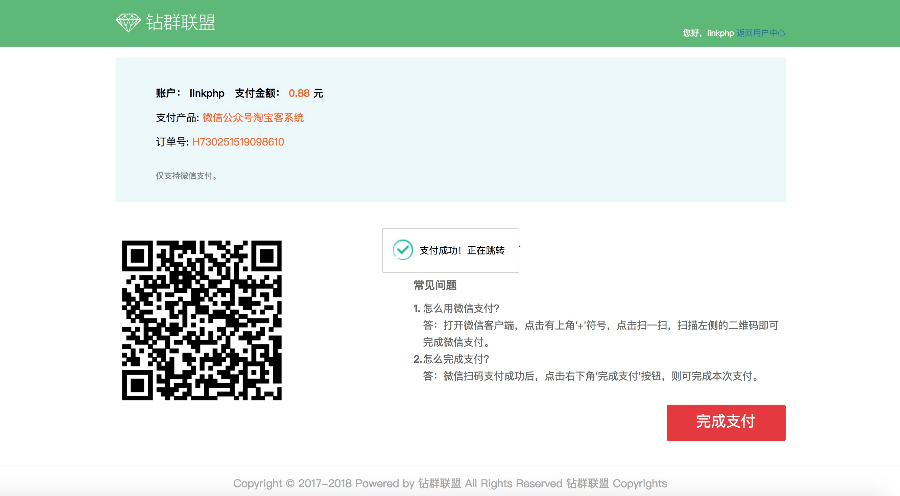
Task: Click the diamond logo icon in header
Action: click(x=128, y=22)
